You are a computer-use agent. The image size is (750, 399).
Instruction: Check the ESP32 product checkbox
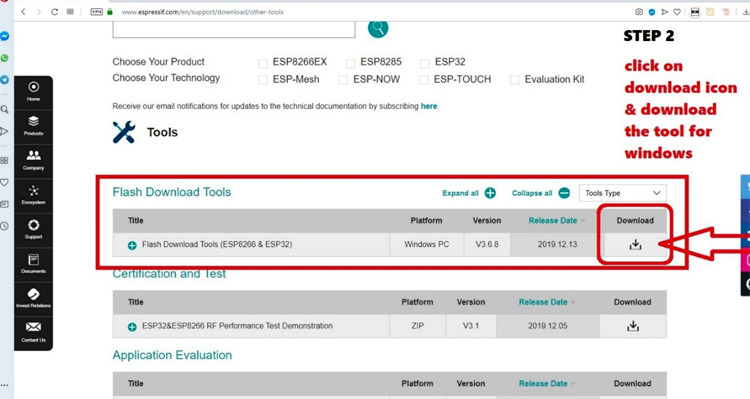point(425,63)
